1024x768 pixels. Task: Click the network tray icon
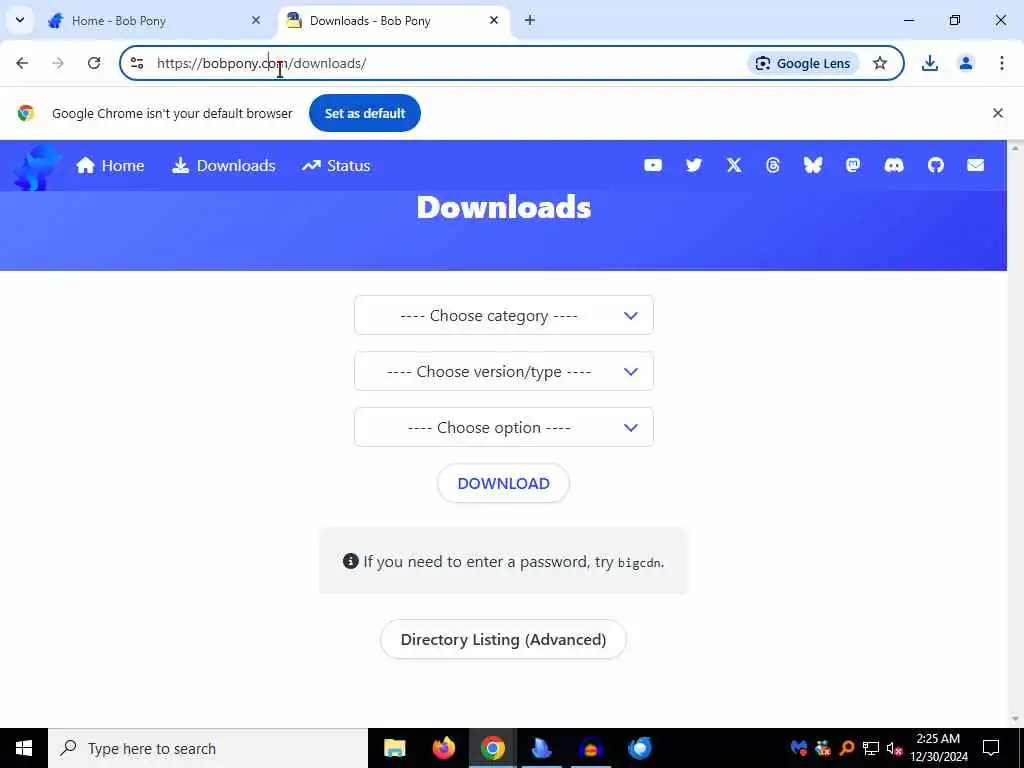point(871,748)
